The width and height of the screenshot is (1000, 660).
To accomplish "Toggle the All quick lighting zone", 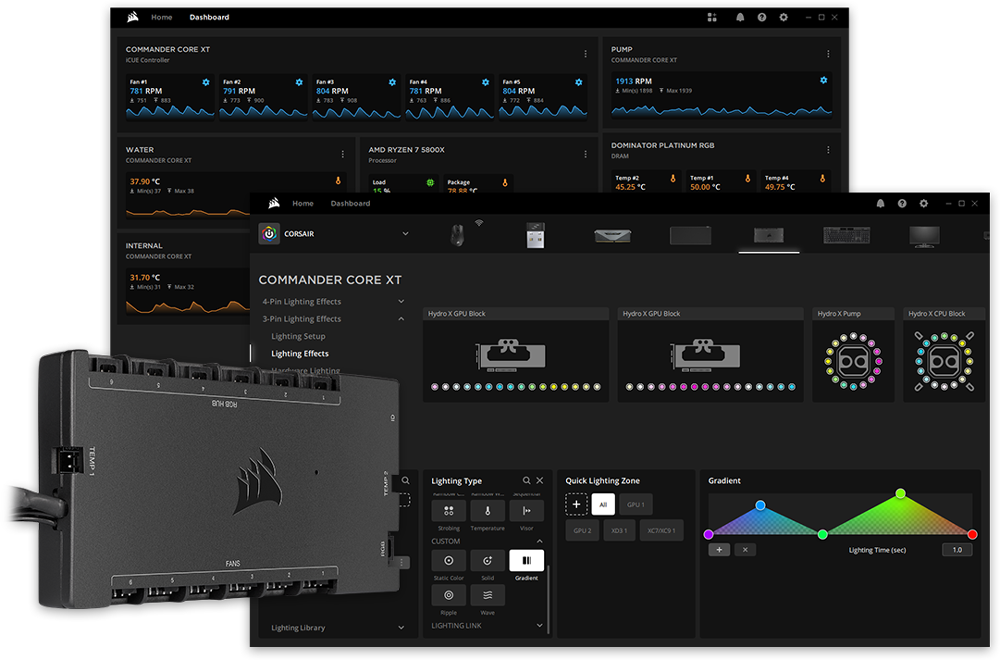I will [x=603, y=504].
